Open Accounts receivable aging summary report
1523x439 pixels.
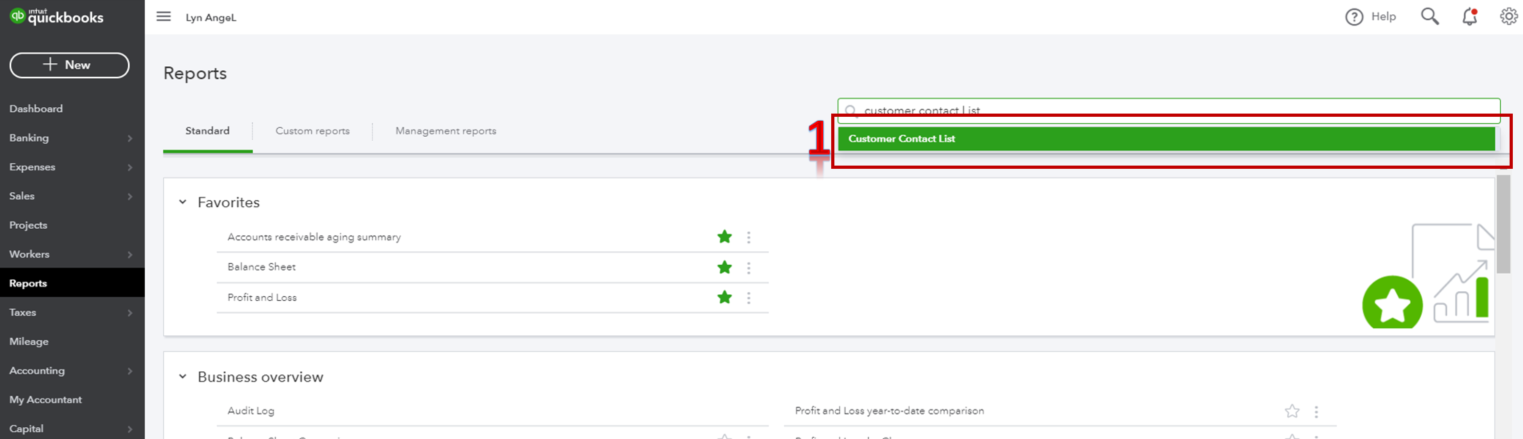(x=314, y=237)
